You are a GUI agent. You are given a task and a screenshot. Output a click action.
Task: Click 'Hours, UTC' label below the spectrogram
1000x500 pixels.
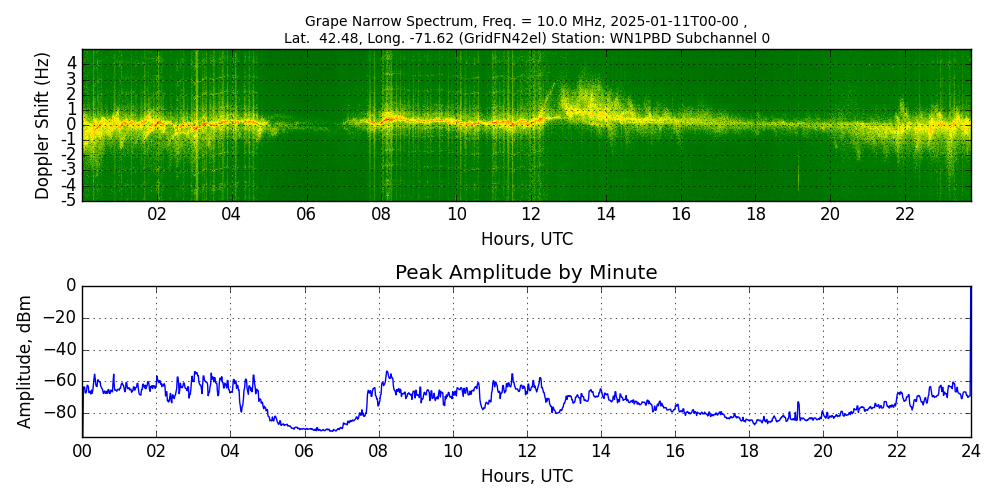526,240
